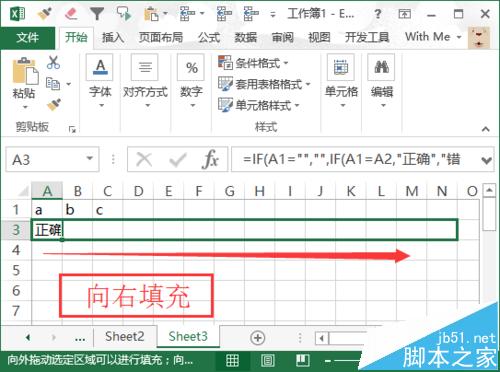Go to previous sheet tab arrow
This screenshot has width=500, height=372.
(x=28, y=338)
